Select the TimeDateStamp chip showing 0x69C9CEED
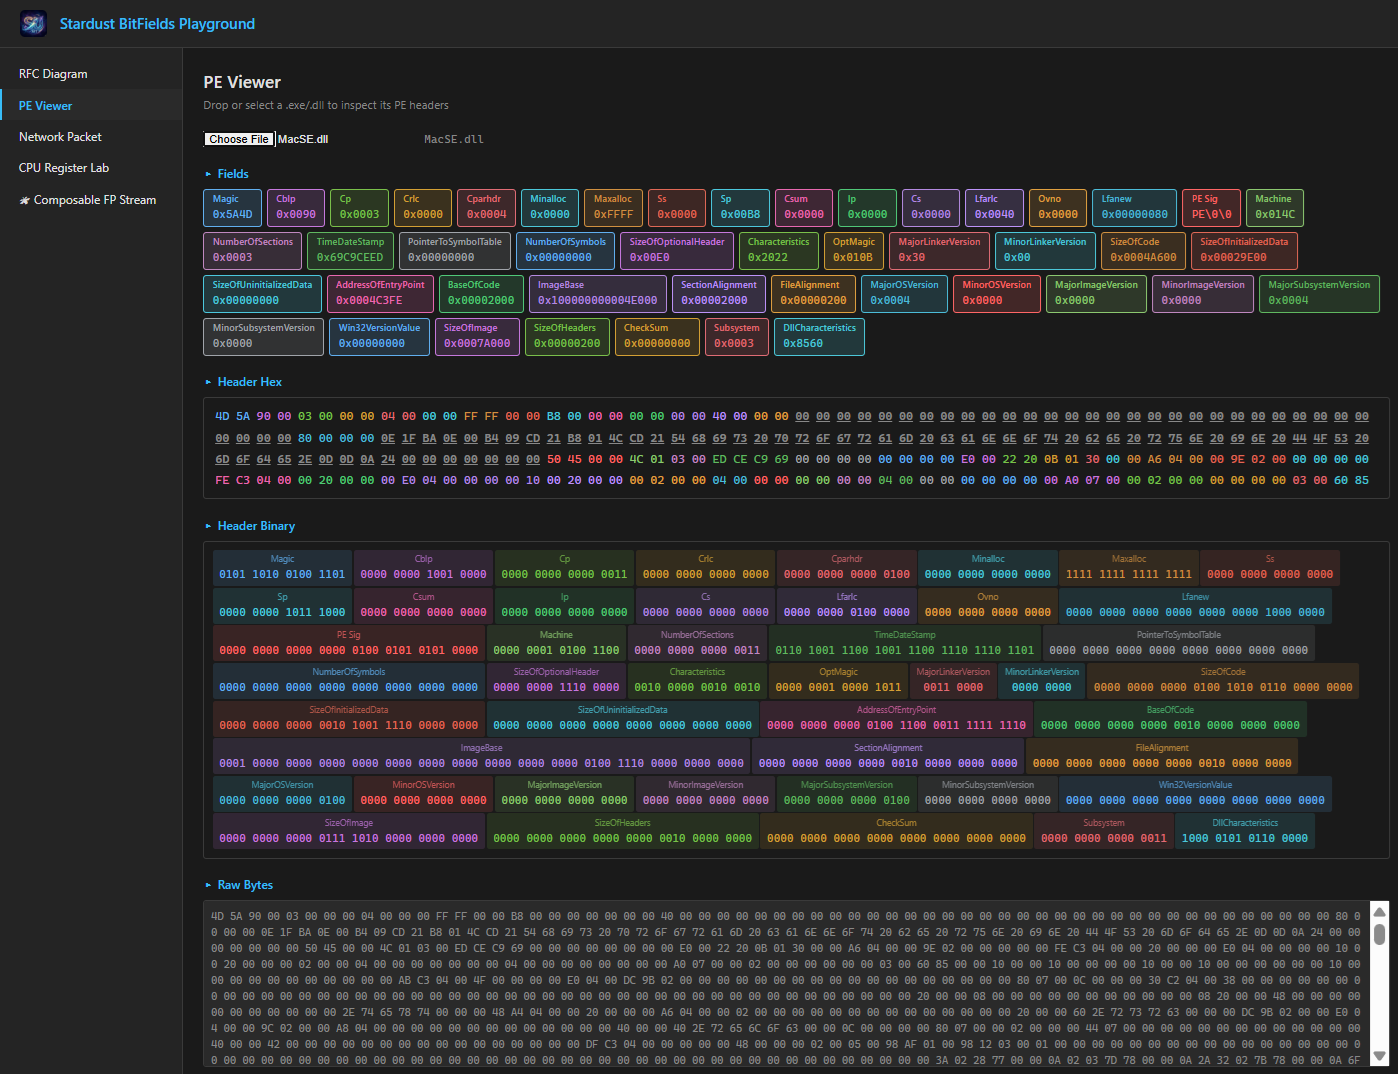 [x=351, y=250]
